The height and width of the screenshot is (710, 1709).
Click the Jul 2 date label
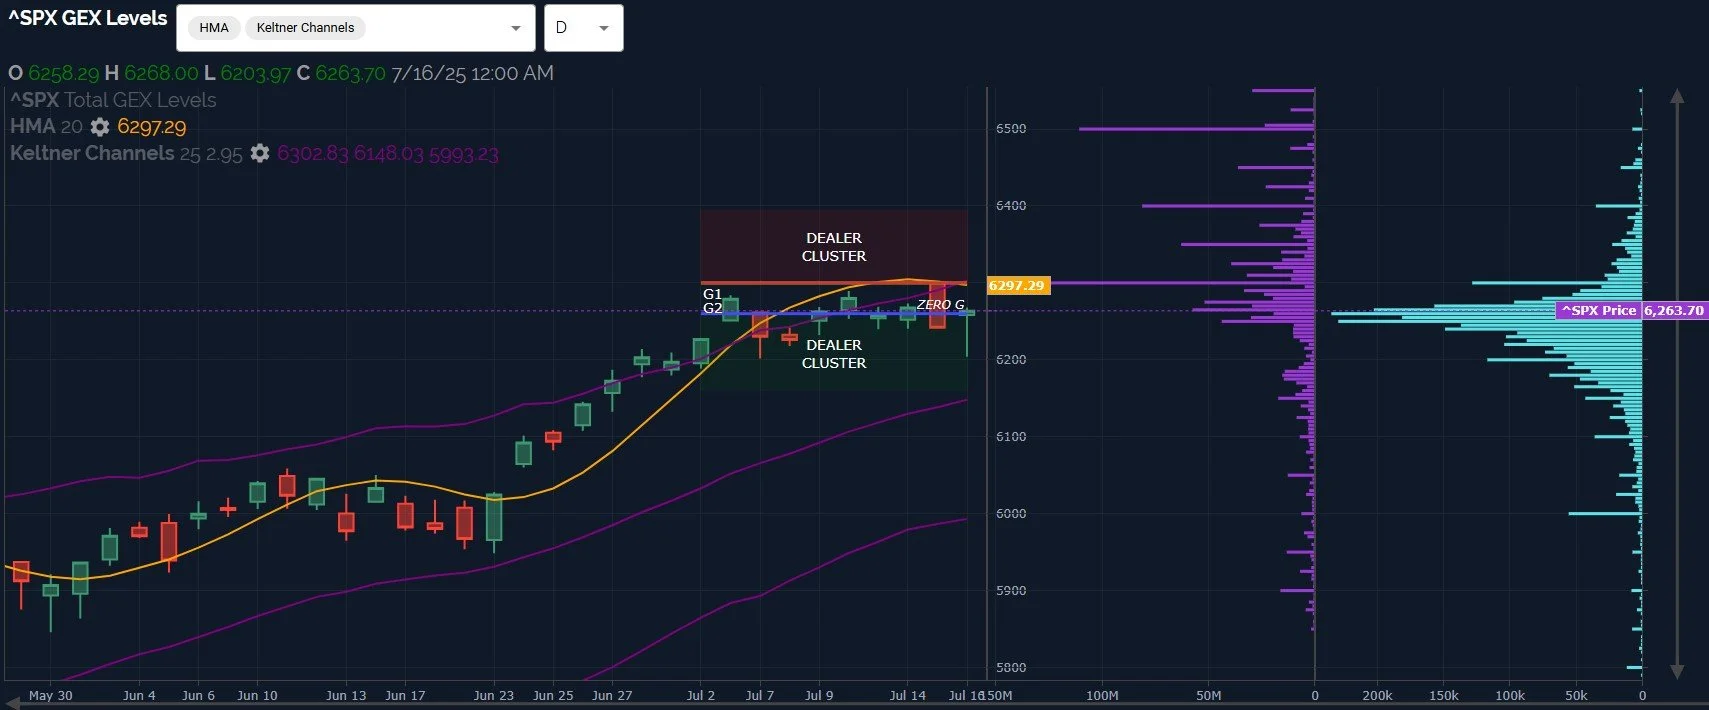point(700,695)
